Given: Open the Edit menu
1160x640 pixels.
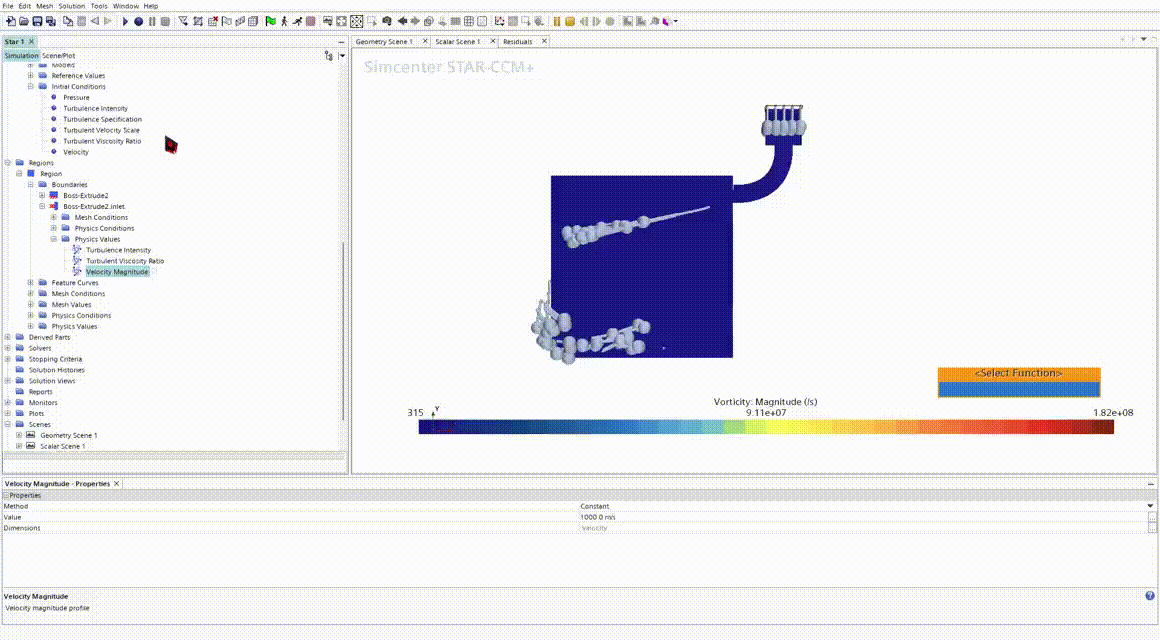Looking at the screenshot, I should (x=24, y=6).
